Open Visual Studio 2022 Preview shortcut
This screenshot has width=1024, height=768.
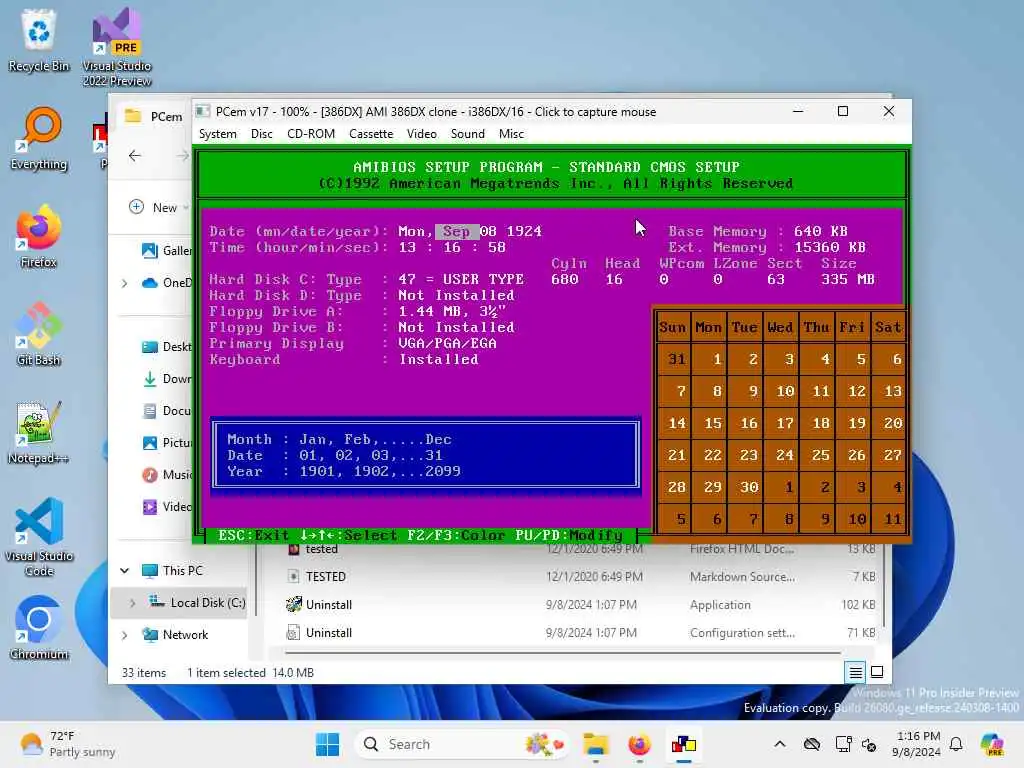(x=117, y=47)
